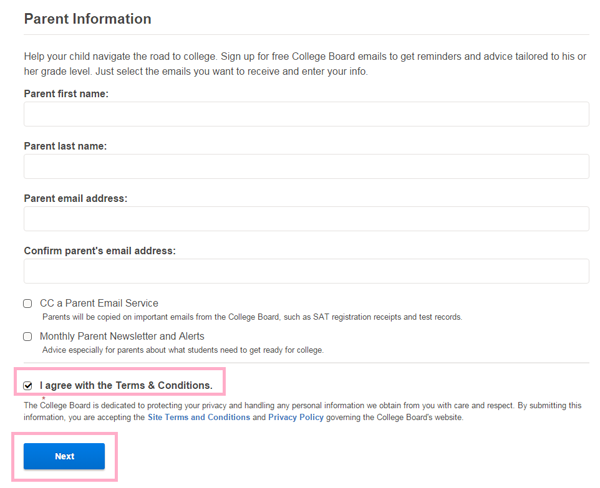Click the "I agree with the Terms & Conditions." text
This screenshot has width=600, height=488.
[126, 386]
